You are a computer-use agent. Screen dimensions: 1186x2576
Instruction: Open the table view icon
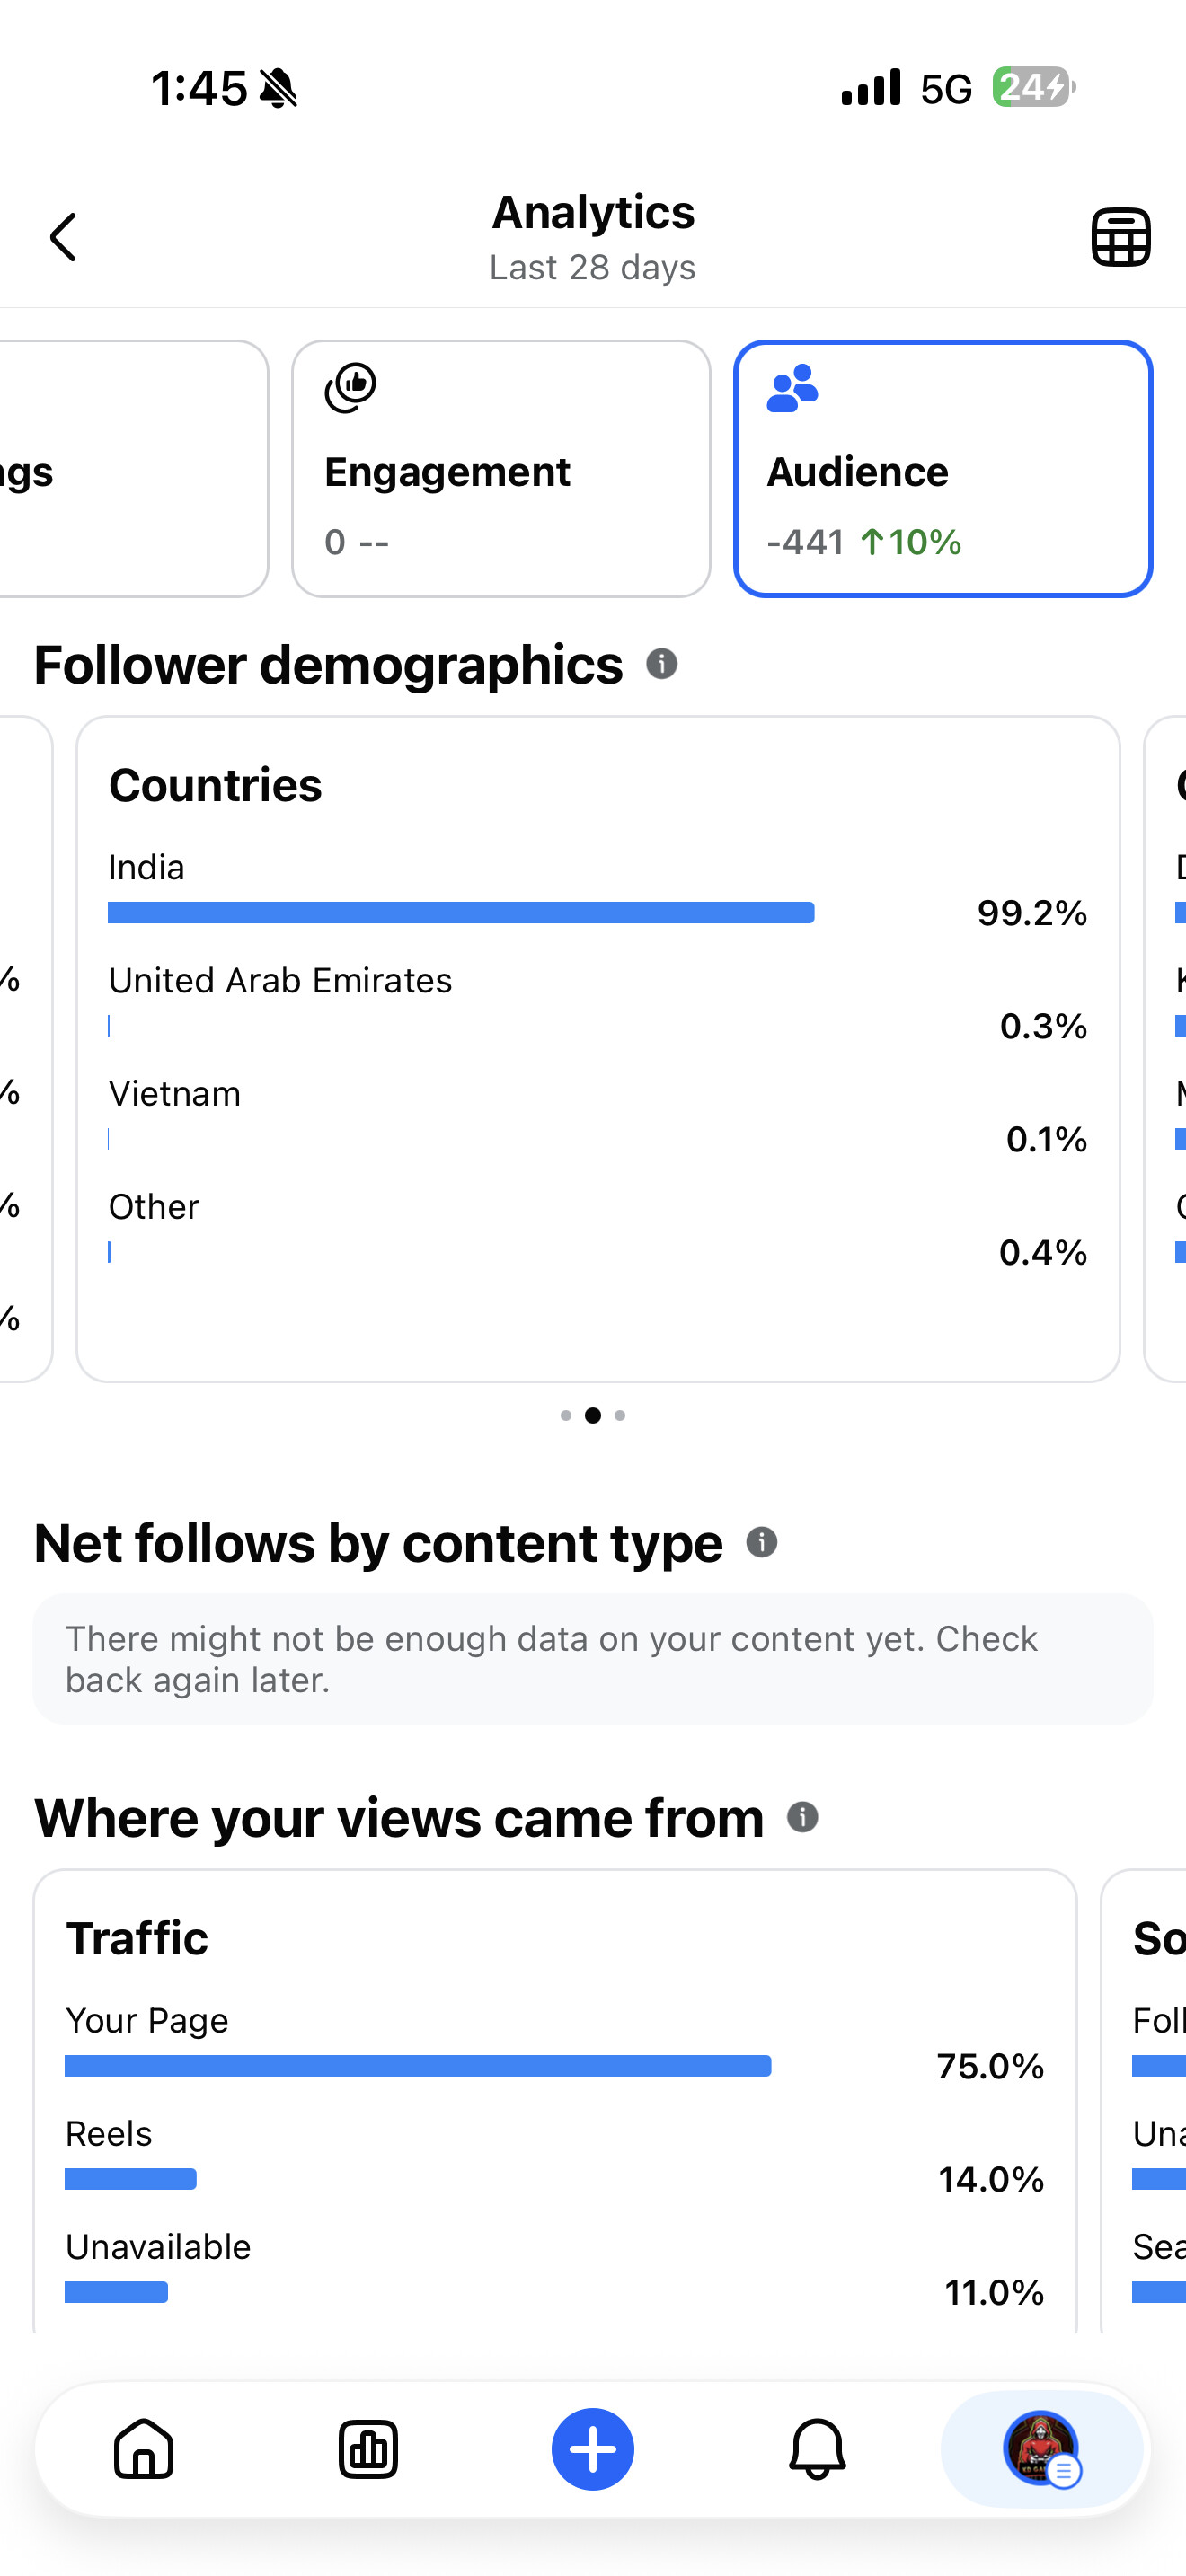coord(1120,237)
